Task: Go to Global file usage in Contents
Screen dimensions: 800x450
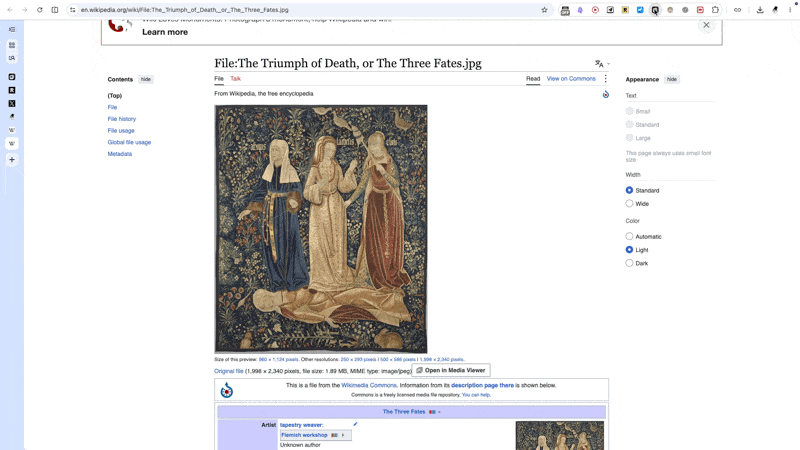Action: click(129, 142)
